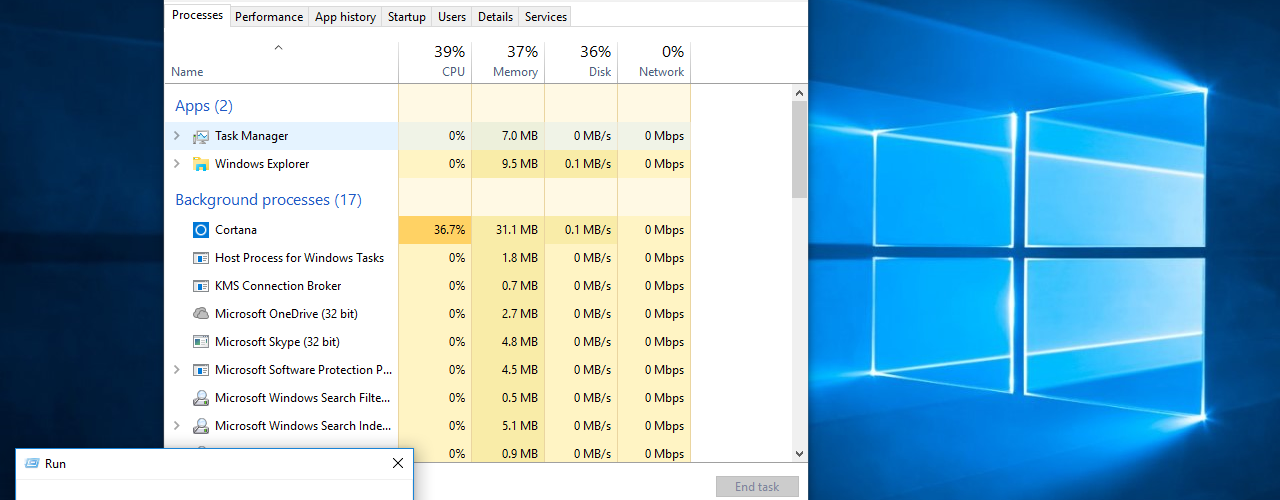The width and height of the screenshot is (1280, 500).
Task: Click the KMS Connection Broker icon
Action: [x=201, y=286]
